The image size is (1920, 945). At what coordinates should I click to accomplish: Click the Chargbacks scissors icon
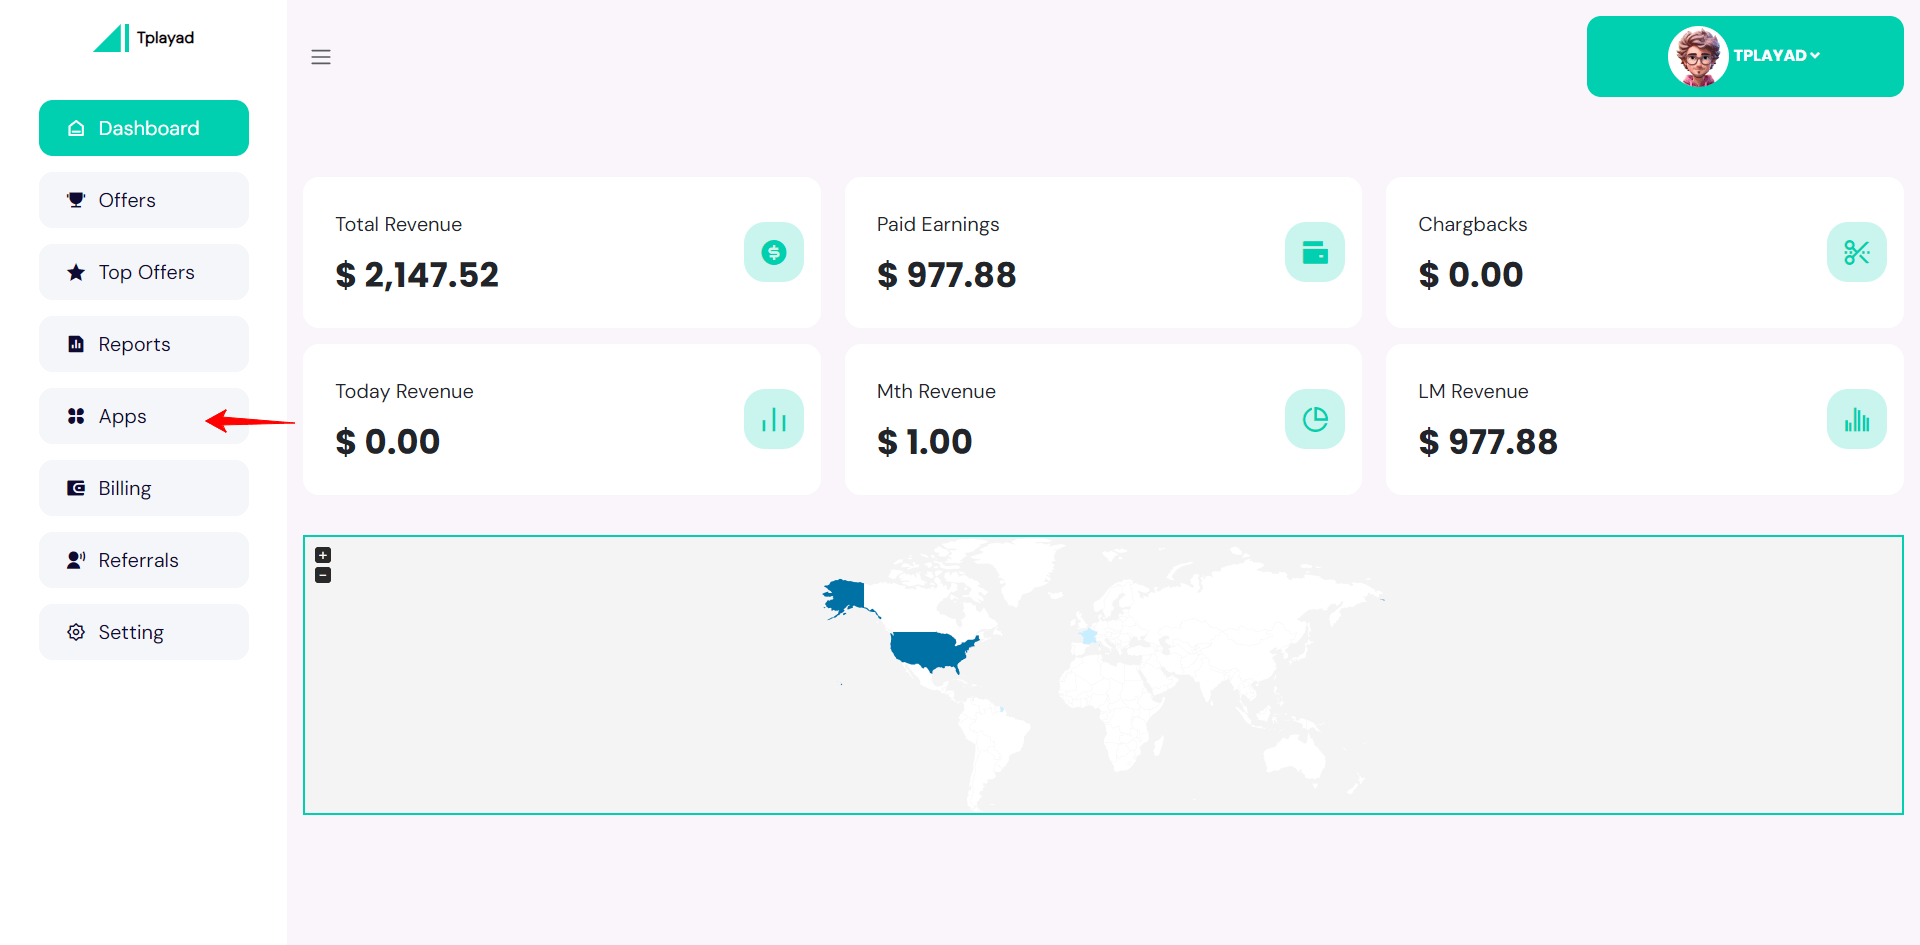[1856, 252]
